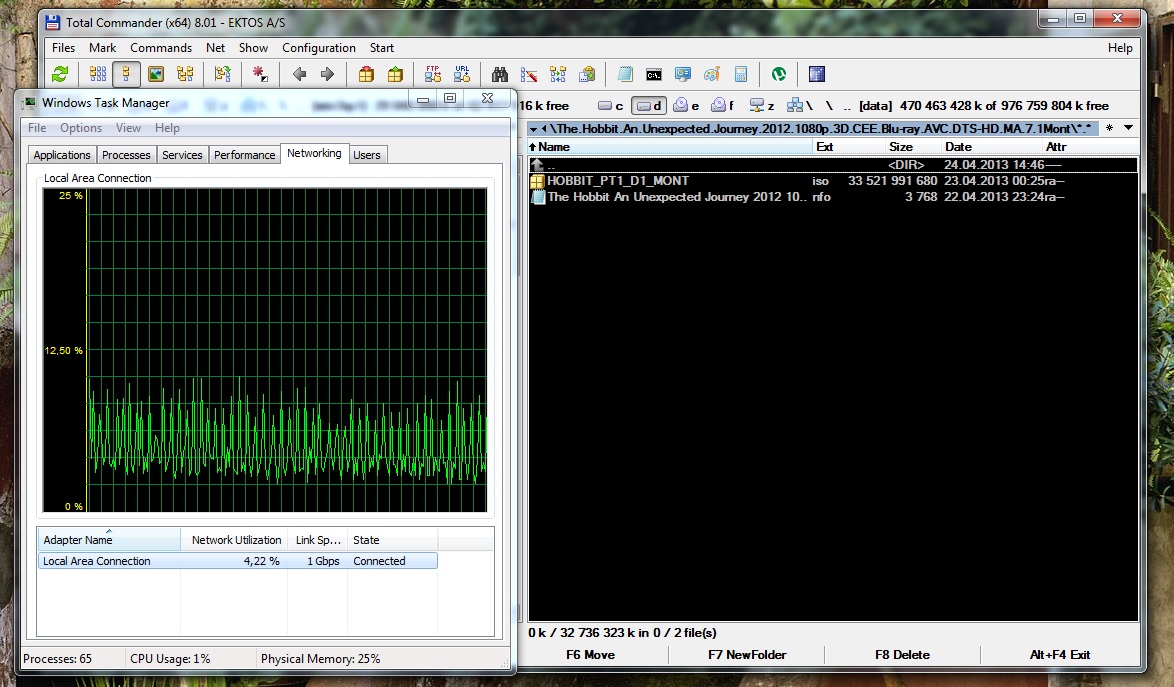Open the FTP connect icon
The width and height of the screenshot is (1174, 687).
click(433, 74)
